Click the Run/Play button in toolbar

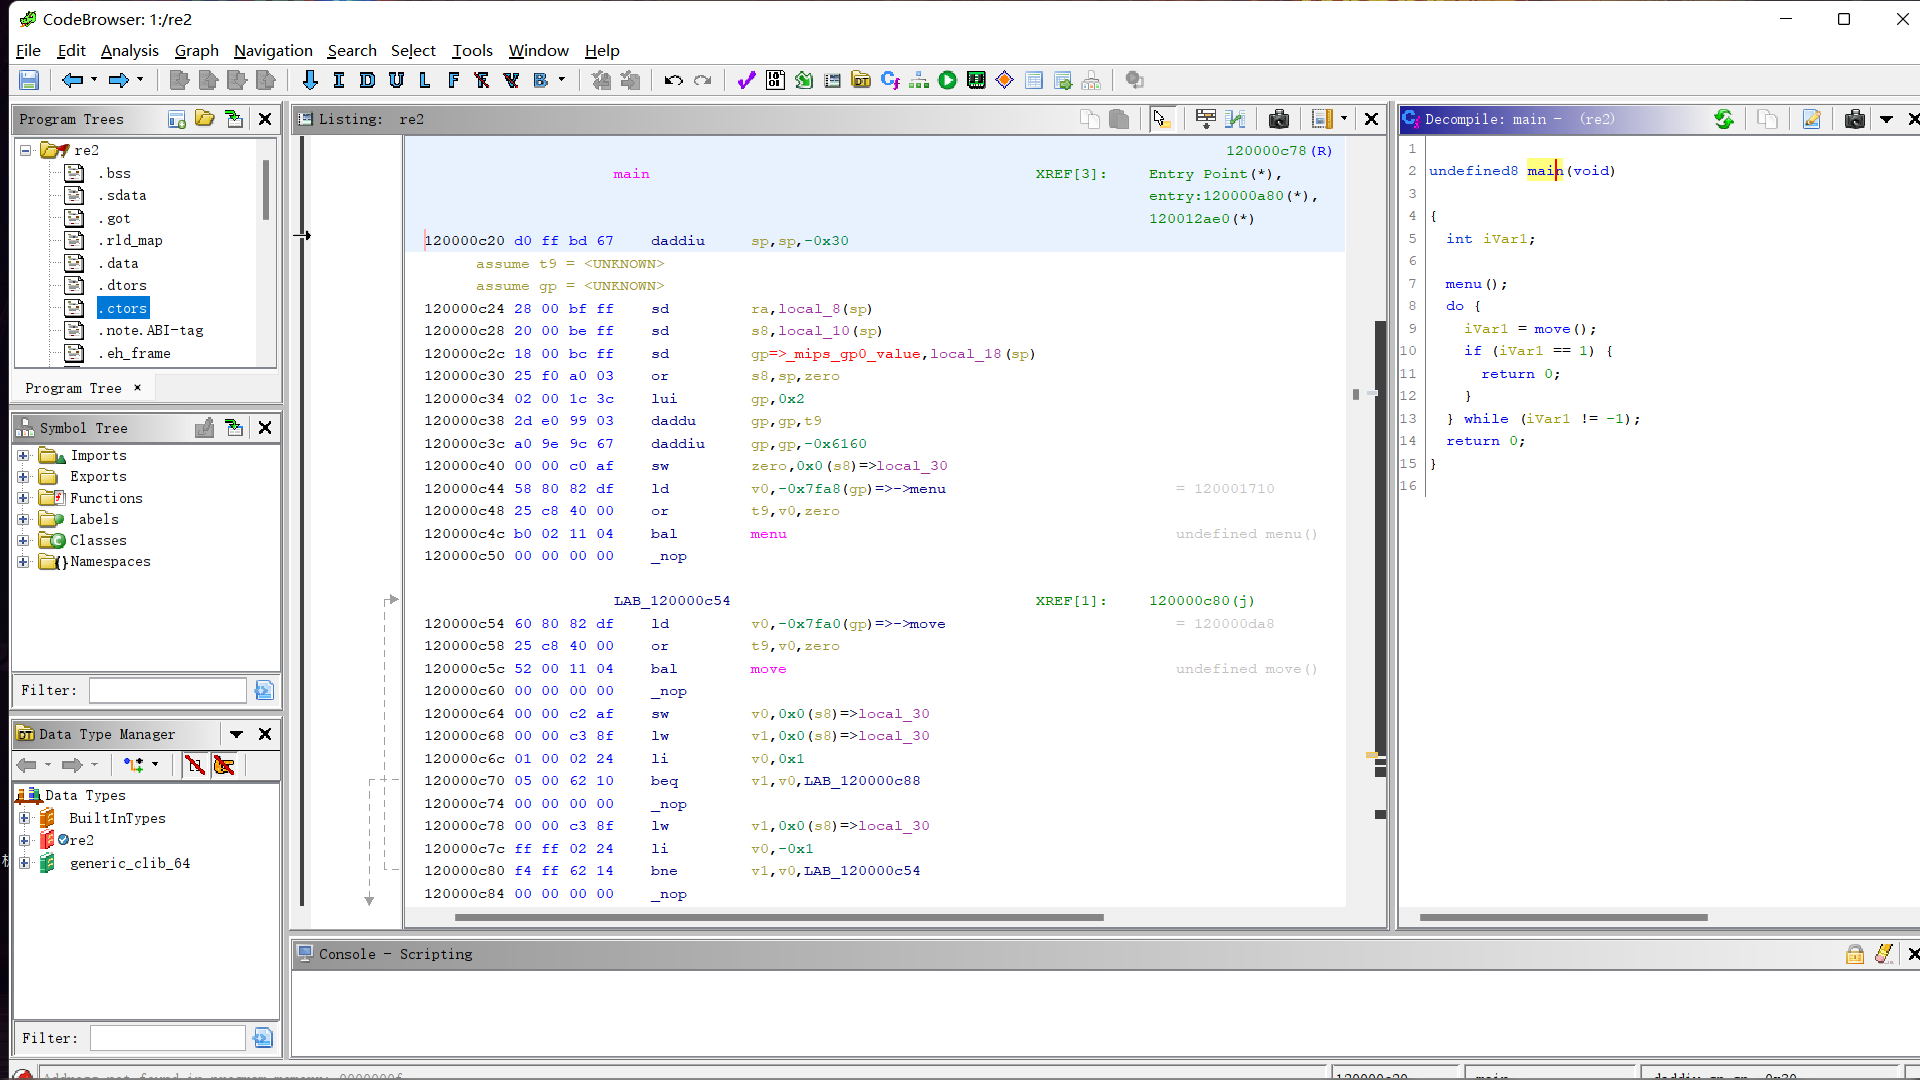click(x=947, y=82)
